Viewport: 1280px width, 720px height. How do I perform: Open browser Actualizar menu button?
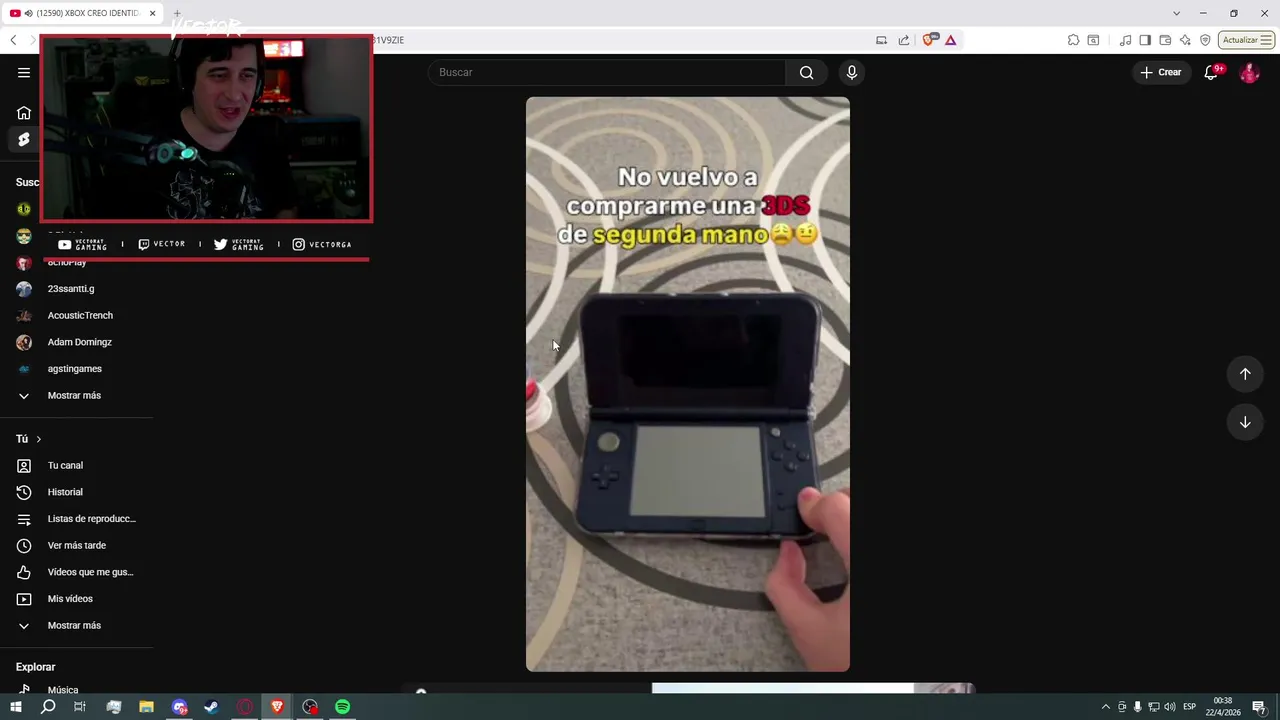pos(1247,40)
